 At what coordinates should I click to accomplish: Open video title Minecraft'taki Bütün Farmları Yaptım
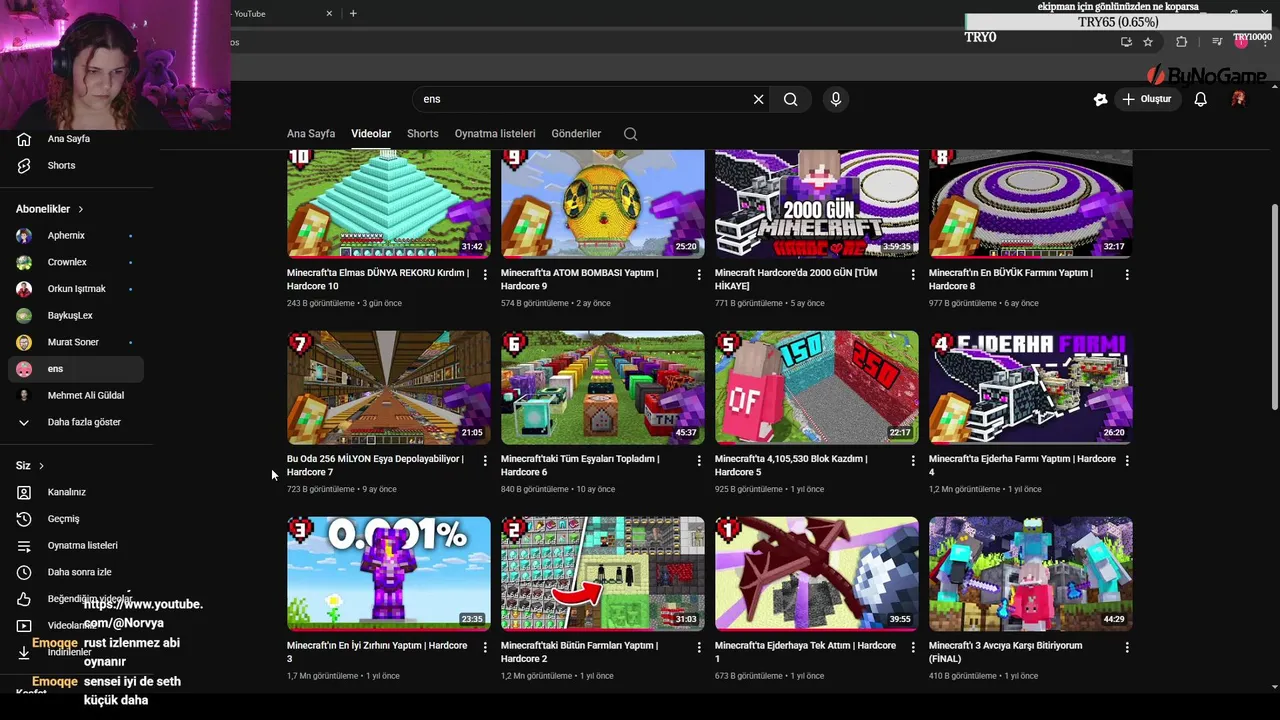pos(579,652)
